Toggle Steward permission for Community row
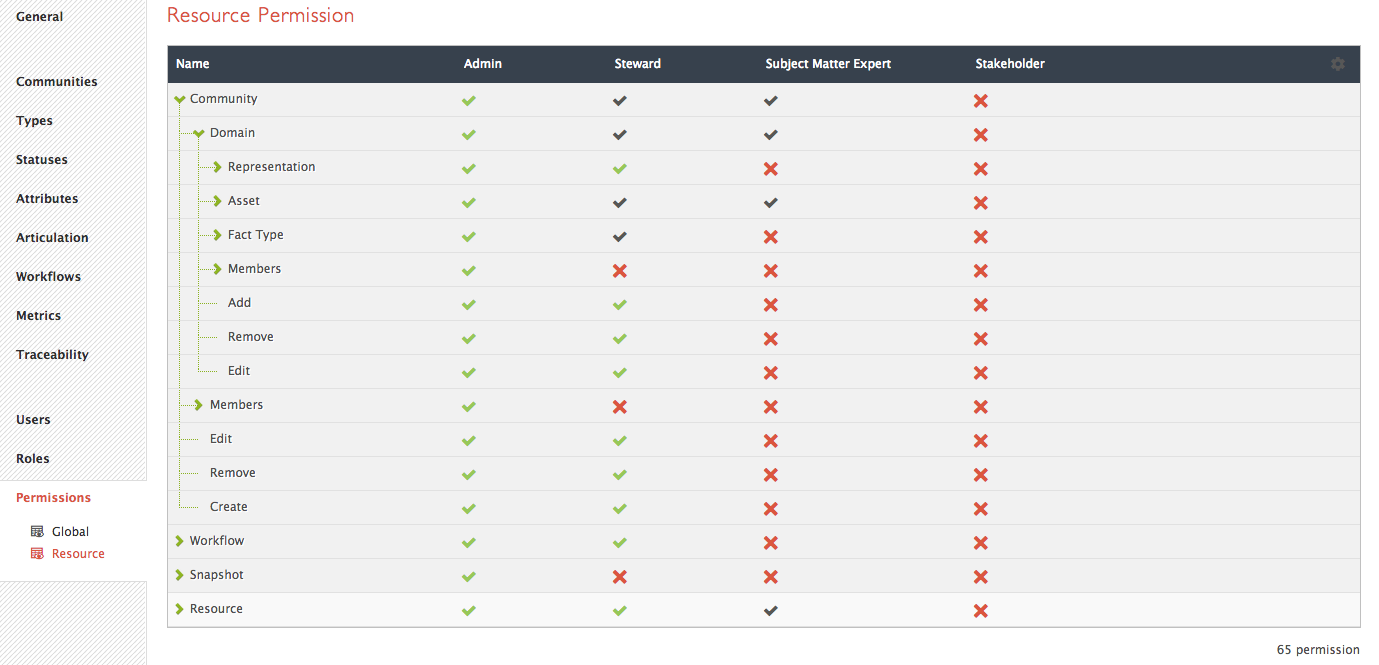Viewport: 1379px width, 665px height. point(620,100)
